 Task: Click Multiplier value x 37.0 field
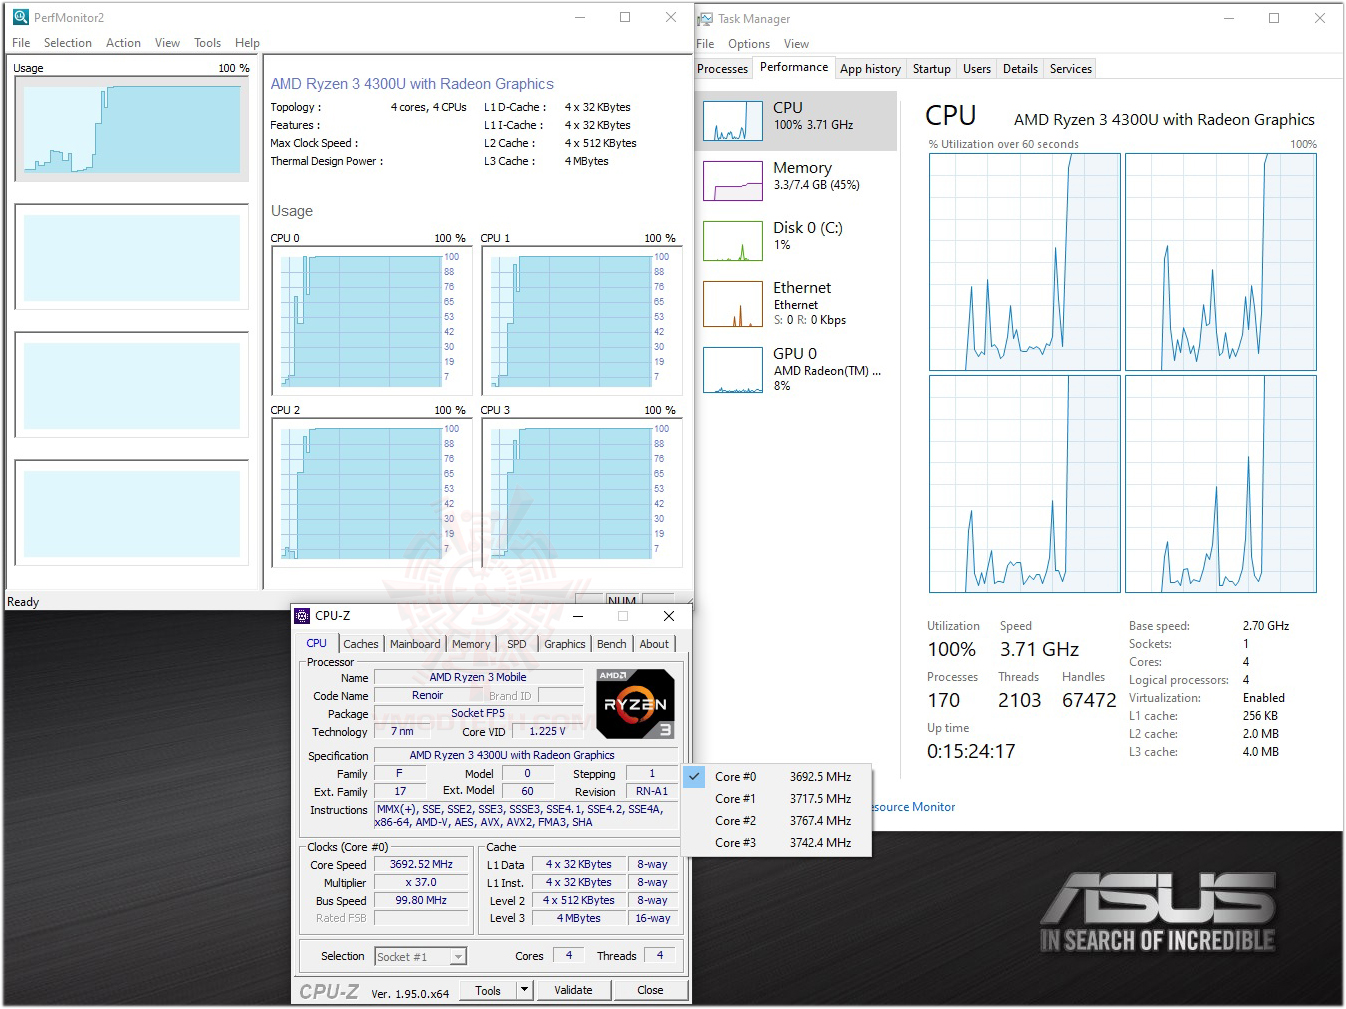(421, 883)
